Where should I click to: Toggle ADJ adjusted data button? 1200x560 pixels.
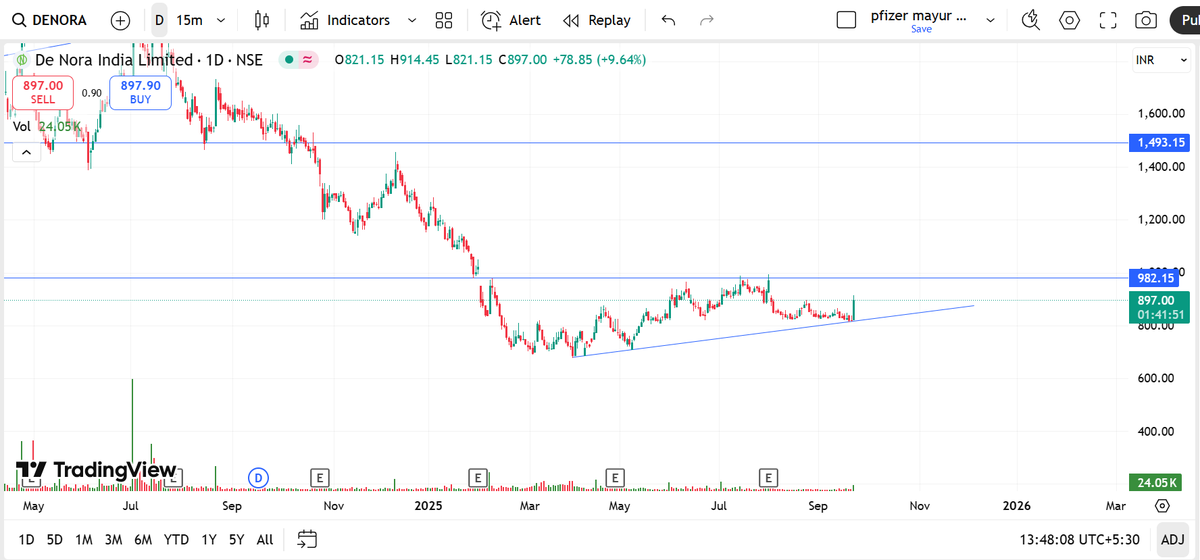pyautogui.click(x=1172, y=539)
